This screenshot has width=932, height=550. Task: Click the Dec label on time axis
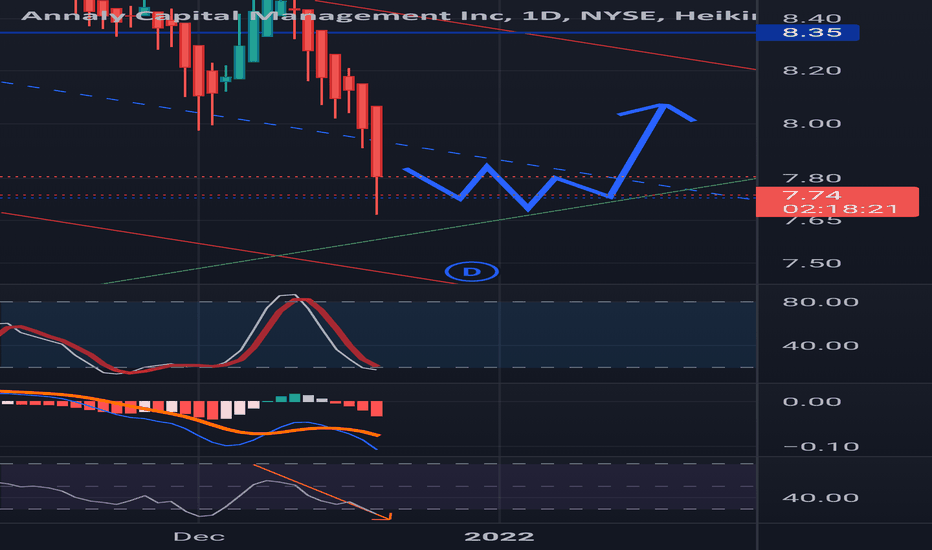coord(199,536)
